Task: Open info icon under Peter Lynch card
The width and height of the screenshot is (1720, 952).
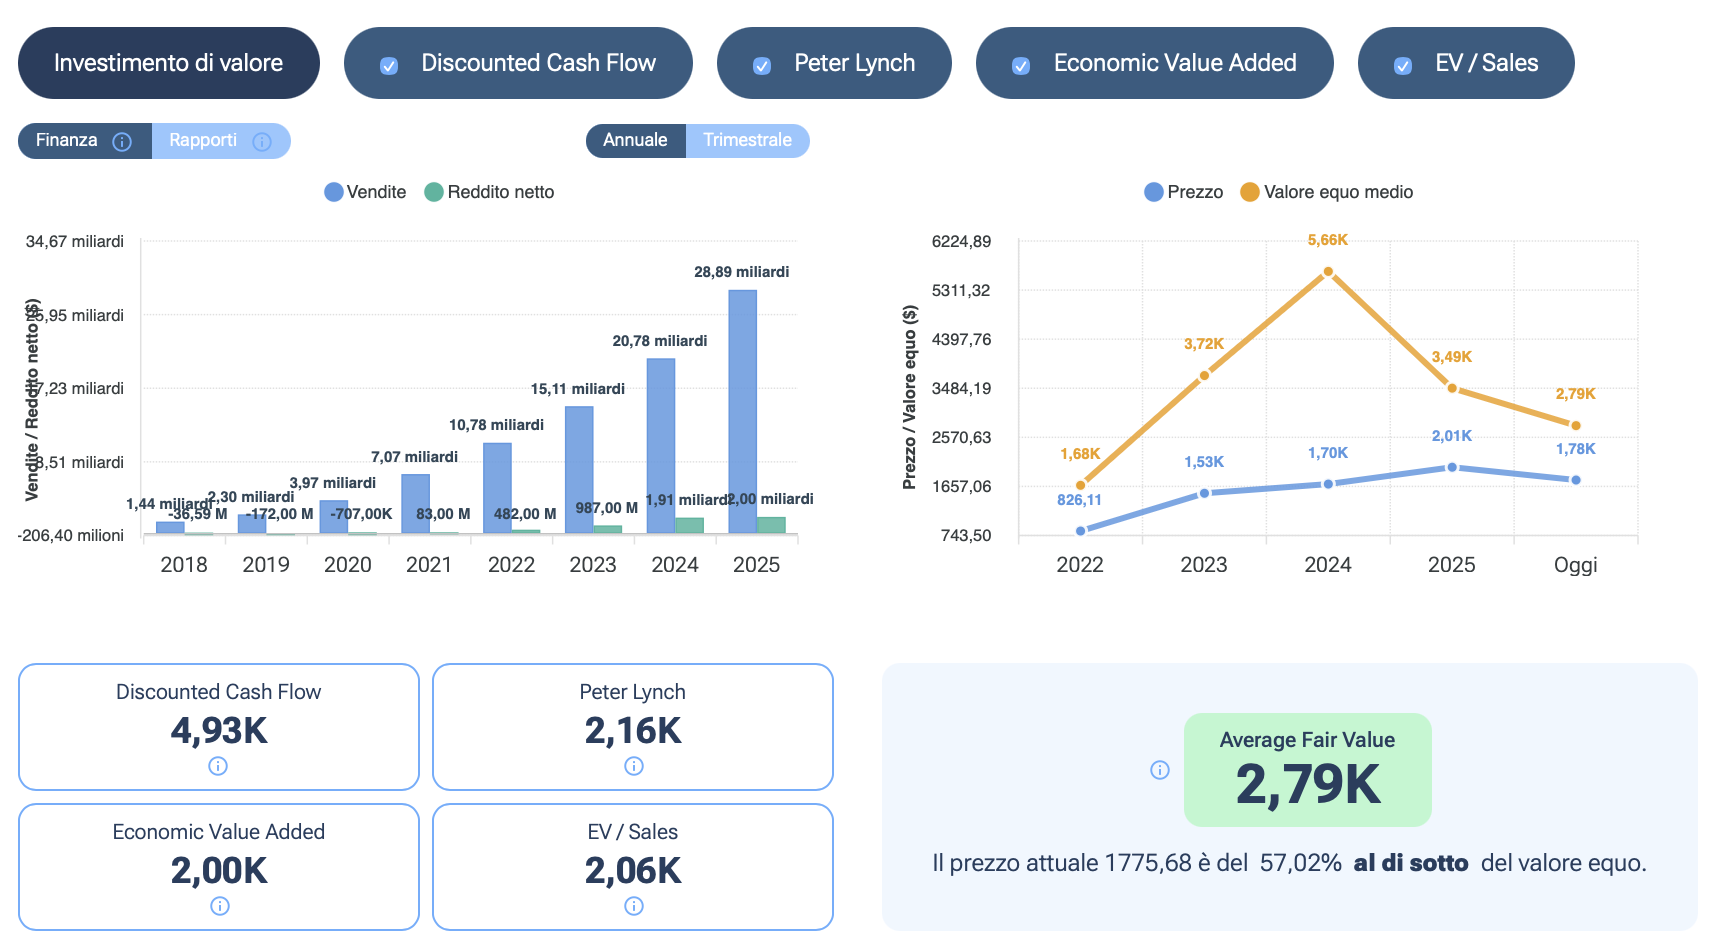Action: (633, 766)
